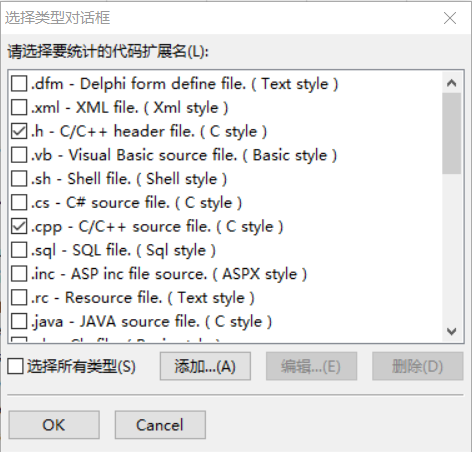Check the .java JAVA source file box

tap(19, 321)
